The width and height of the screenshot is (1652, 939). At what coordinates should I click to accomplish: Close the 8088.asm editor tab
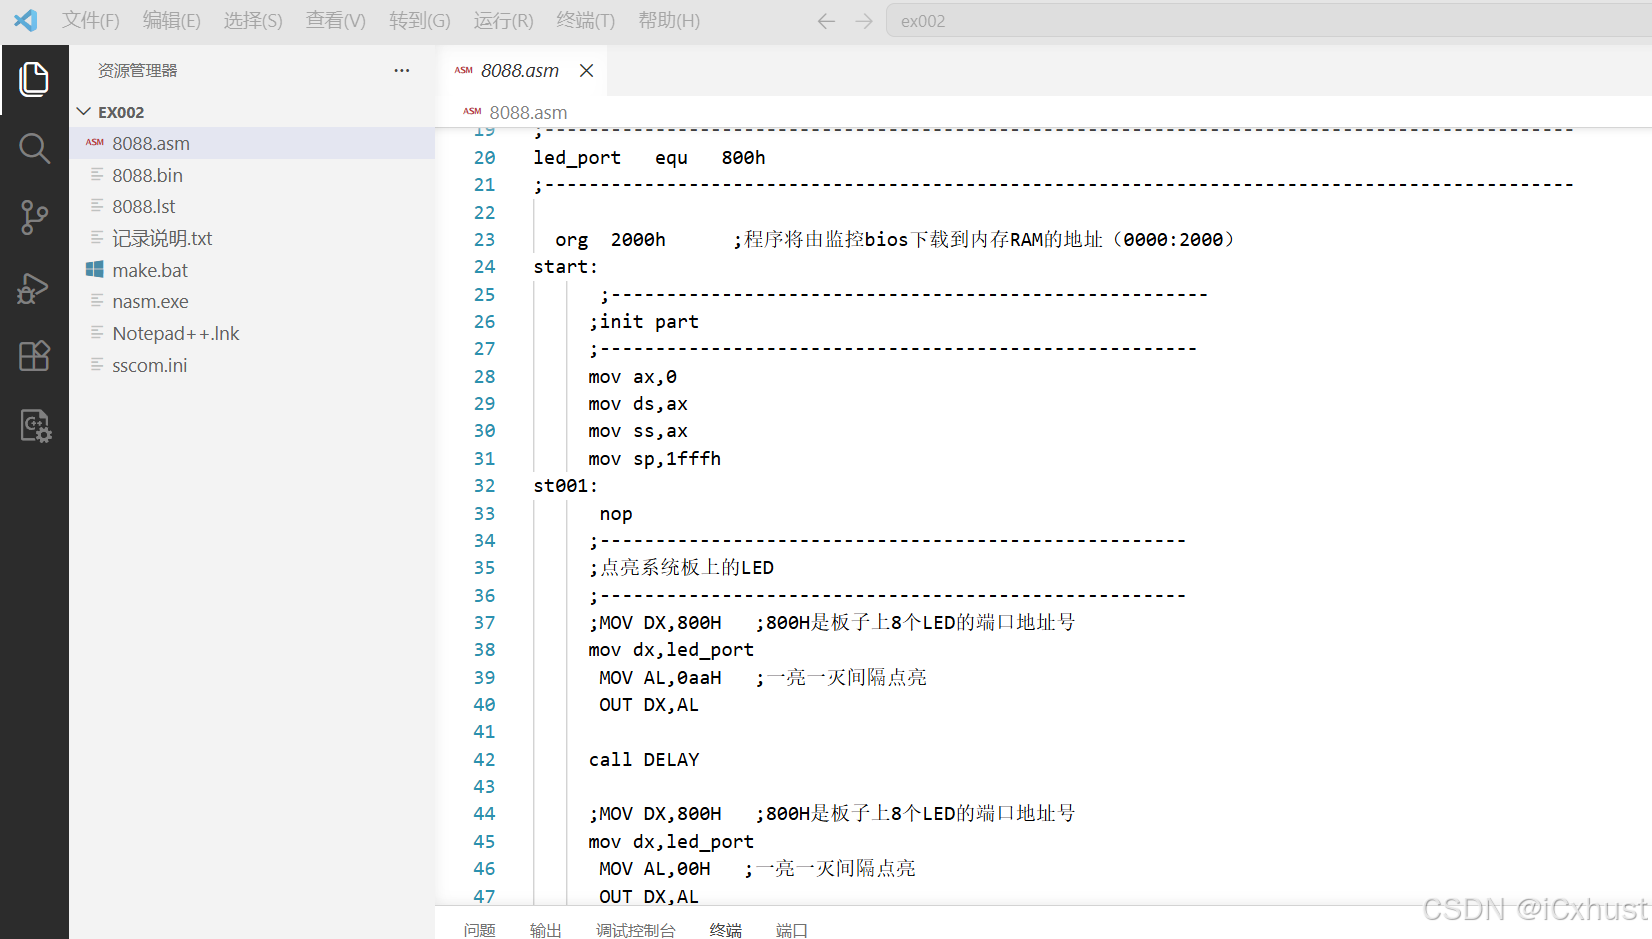(x=587, y=70)
